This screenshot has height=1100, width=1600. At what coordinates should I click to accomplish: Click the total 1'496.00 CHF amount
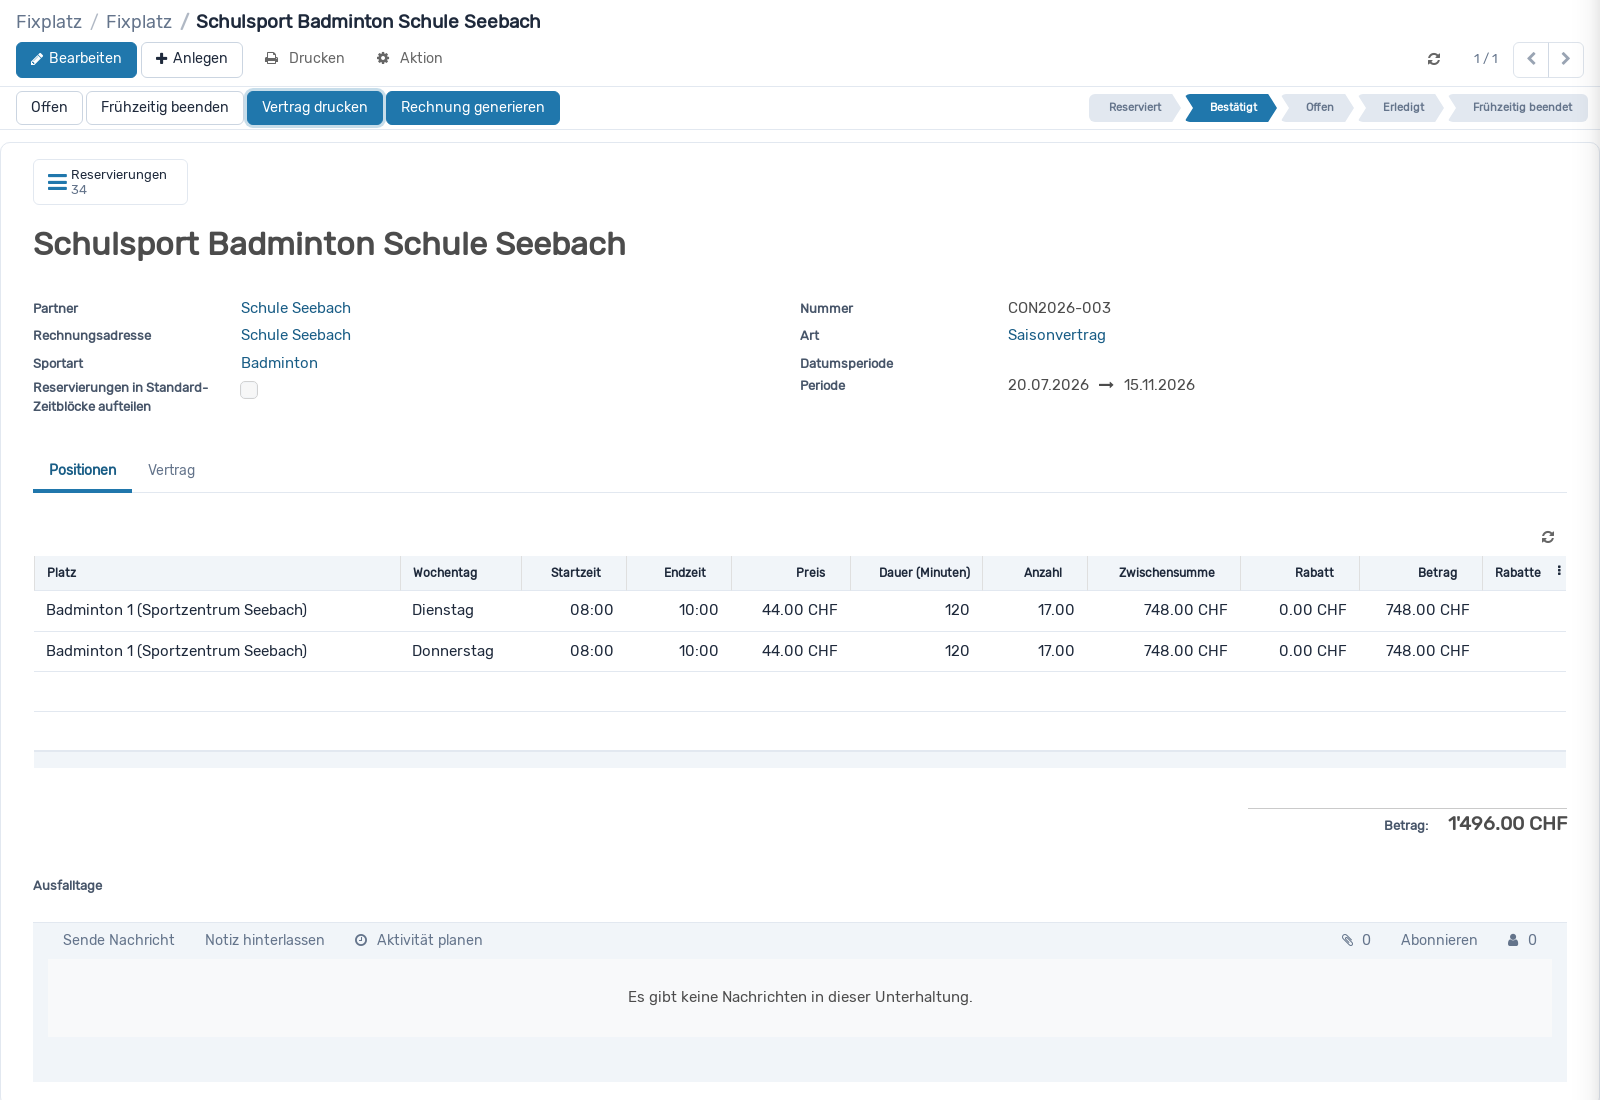click(x=1508, y=824)
